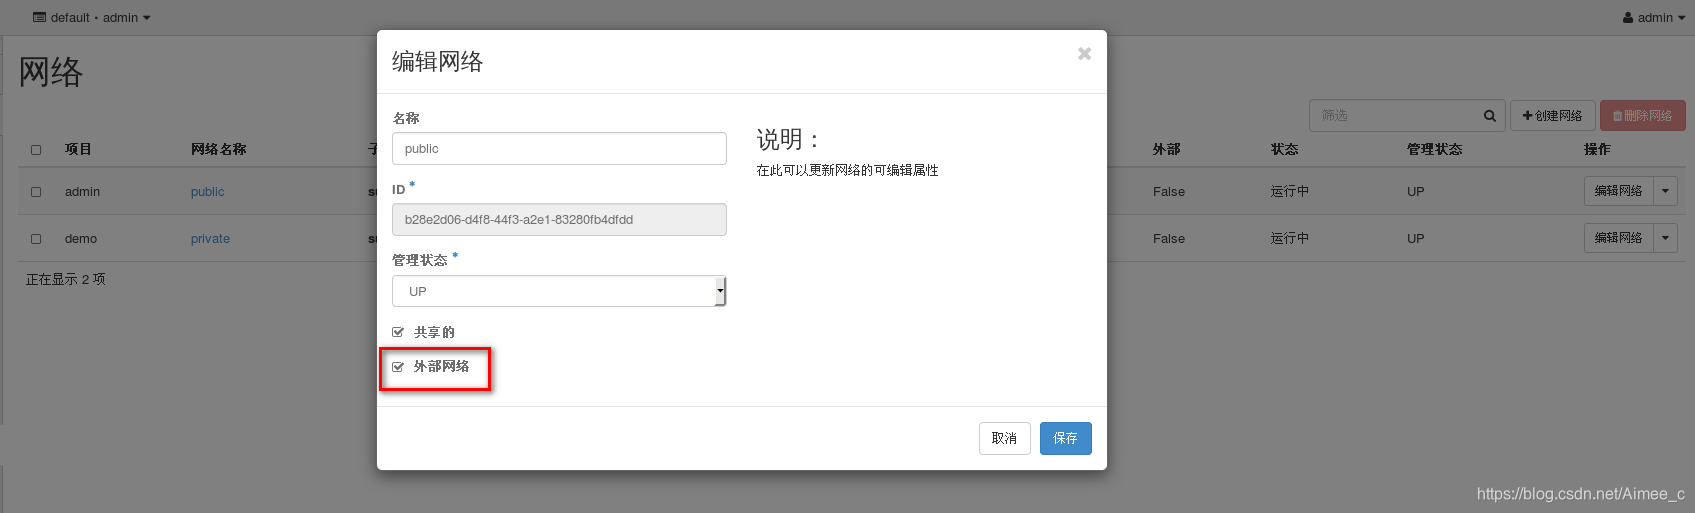Click False in the private row

coord(1169,239)
